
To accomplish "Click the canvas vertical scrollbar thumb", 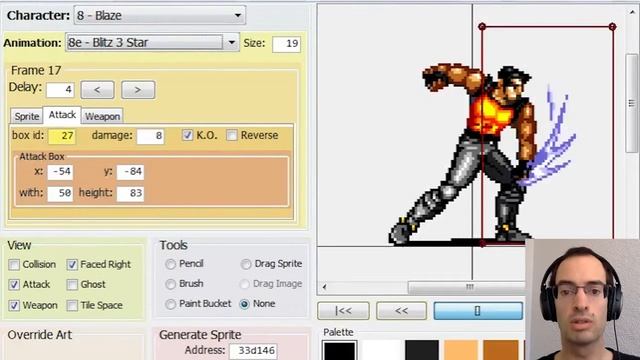I will (x=631, y=103).
